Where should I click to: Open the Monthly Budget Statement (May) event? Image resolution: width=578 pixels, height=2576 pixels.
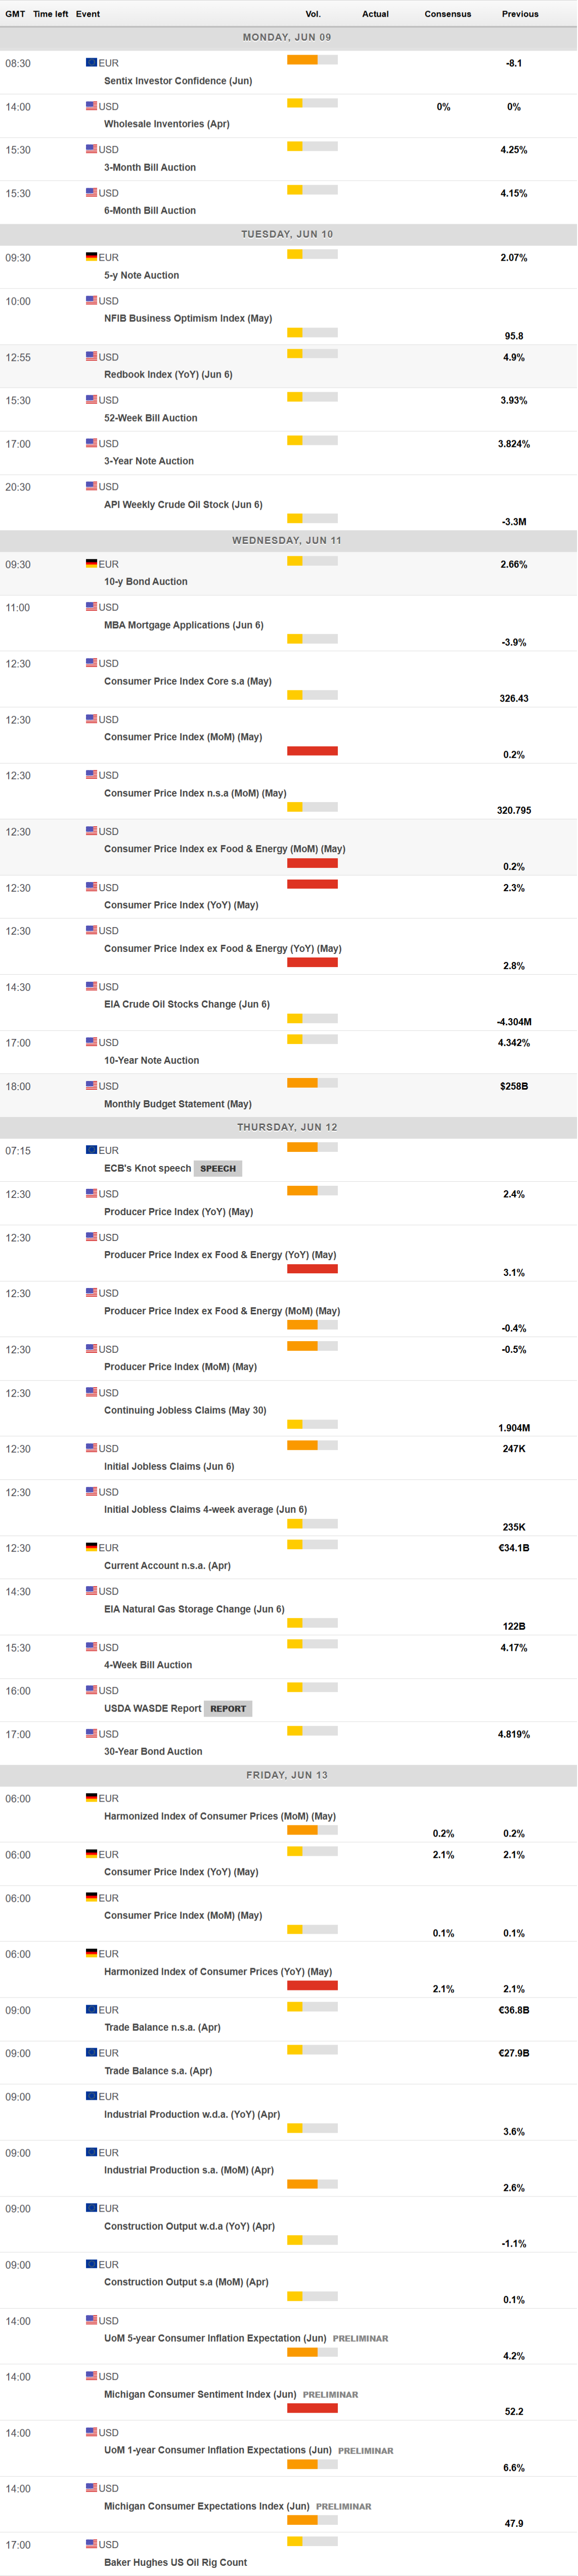click(177, 1104)
